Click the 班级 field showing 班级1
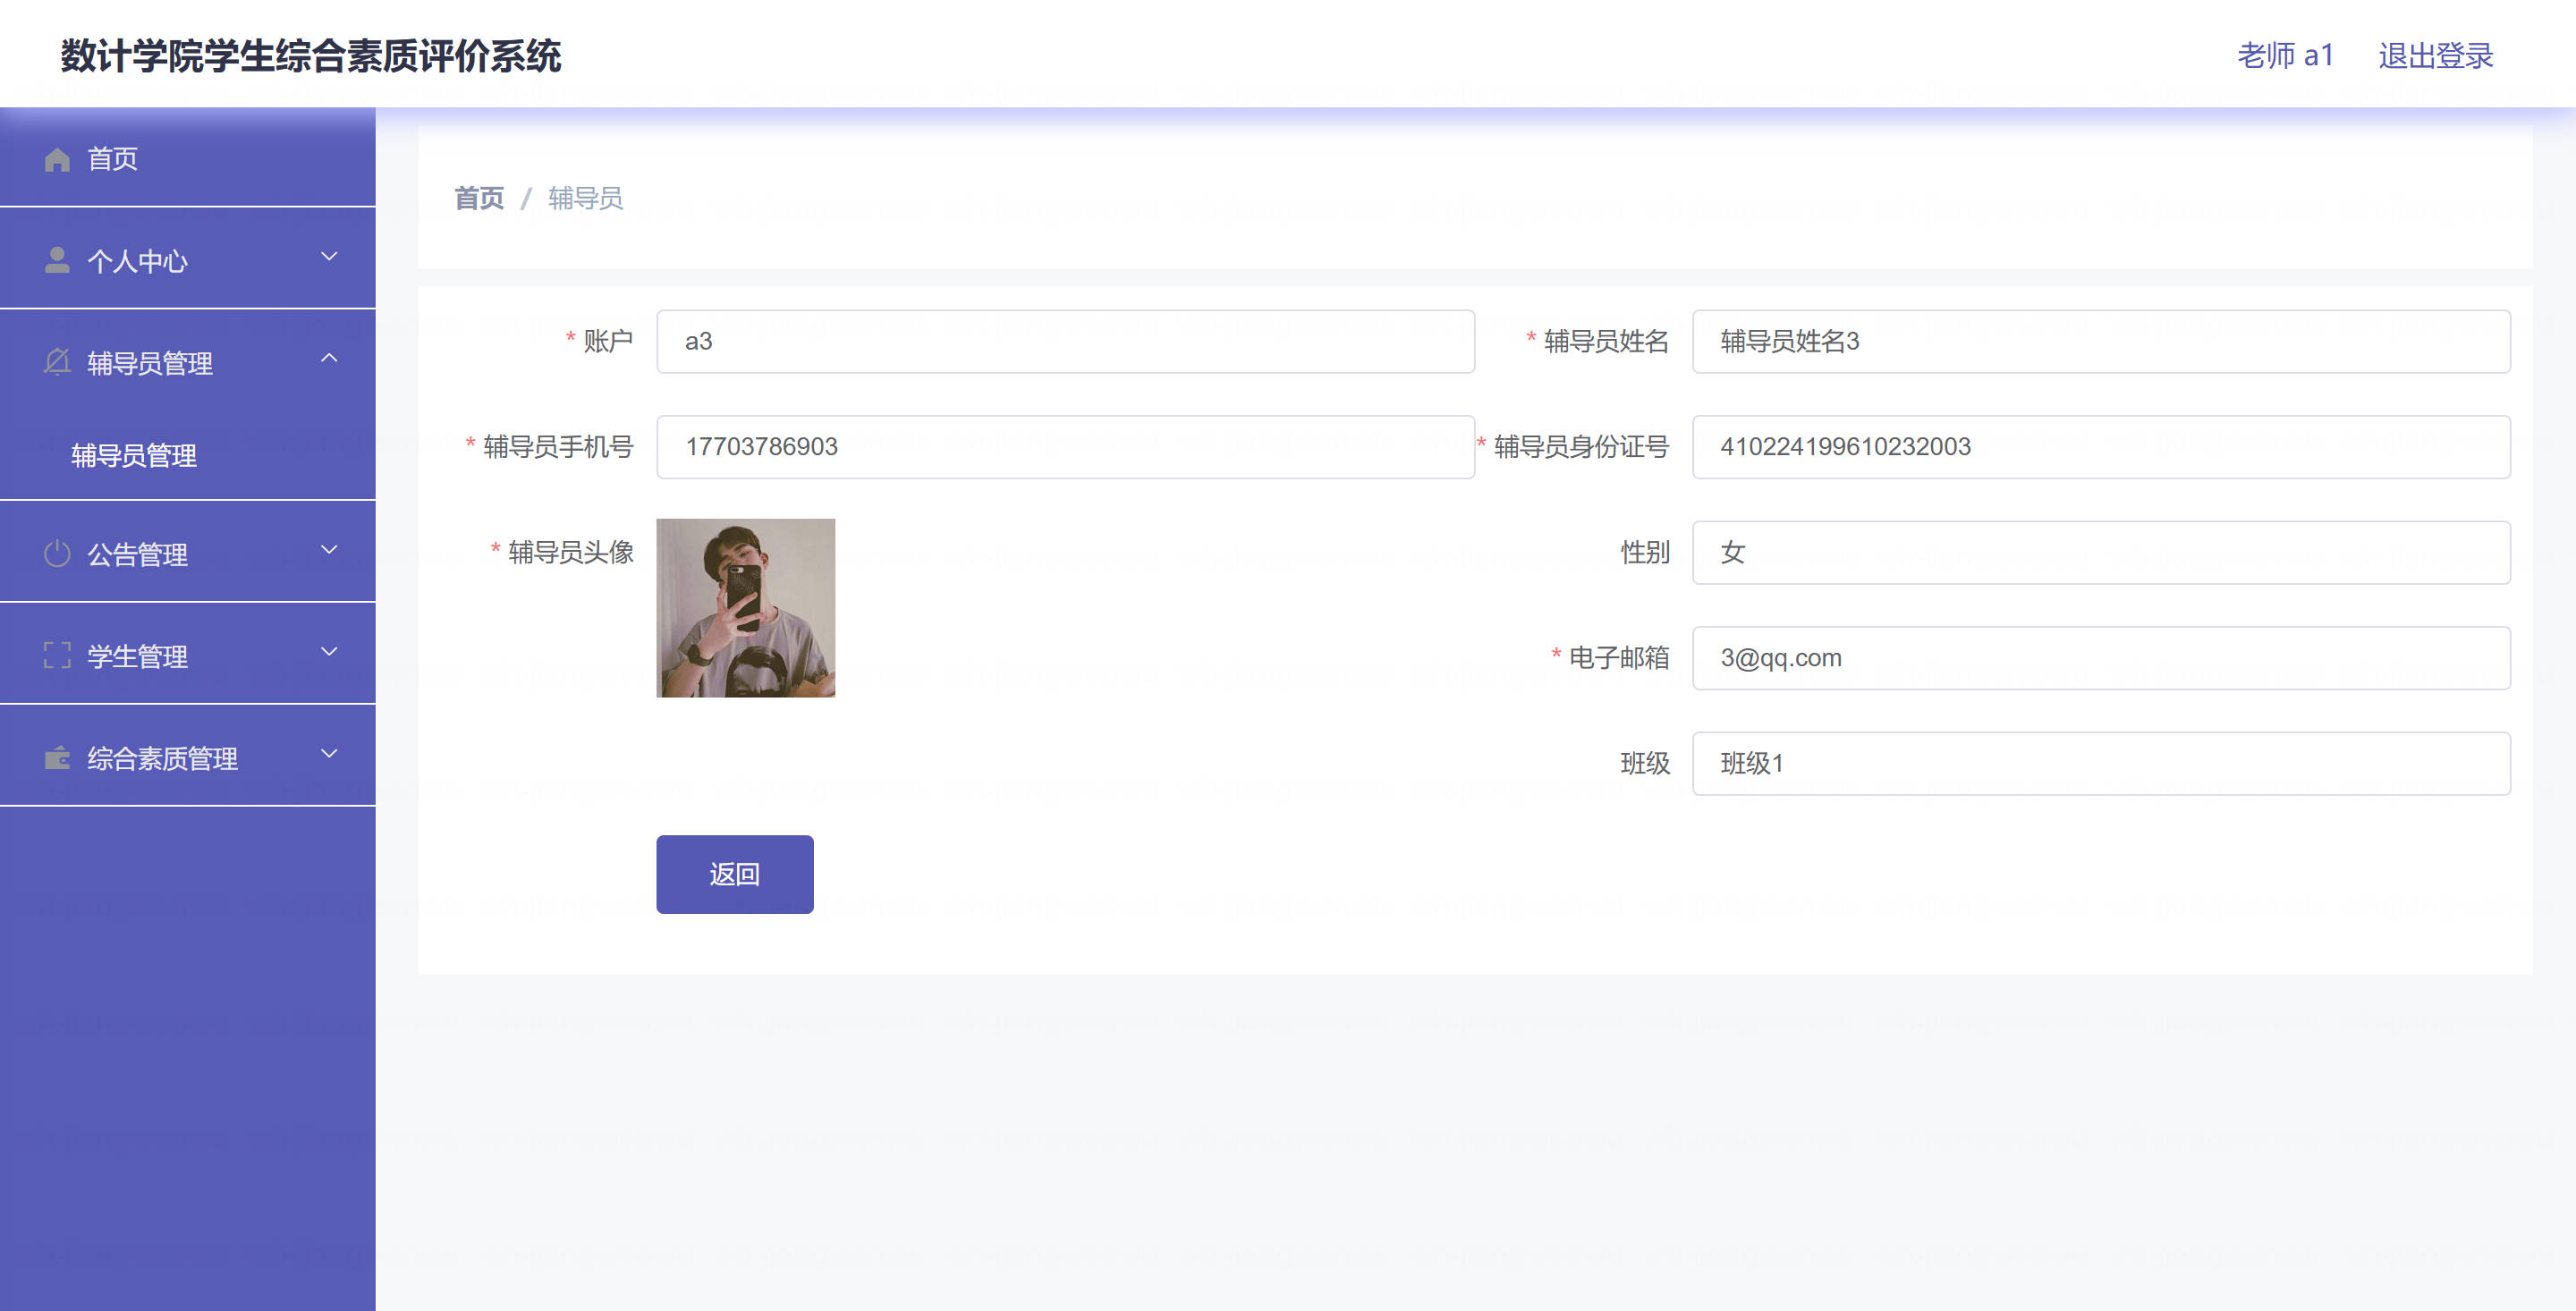 pyautogui.click(x=2101, y=763)
